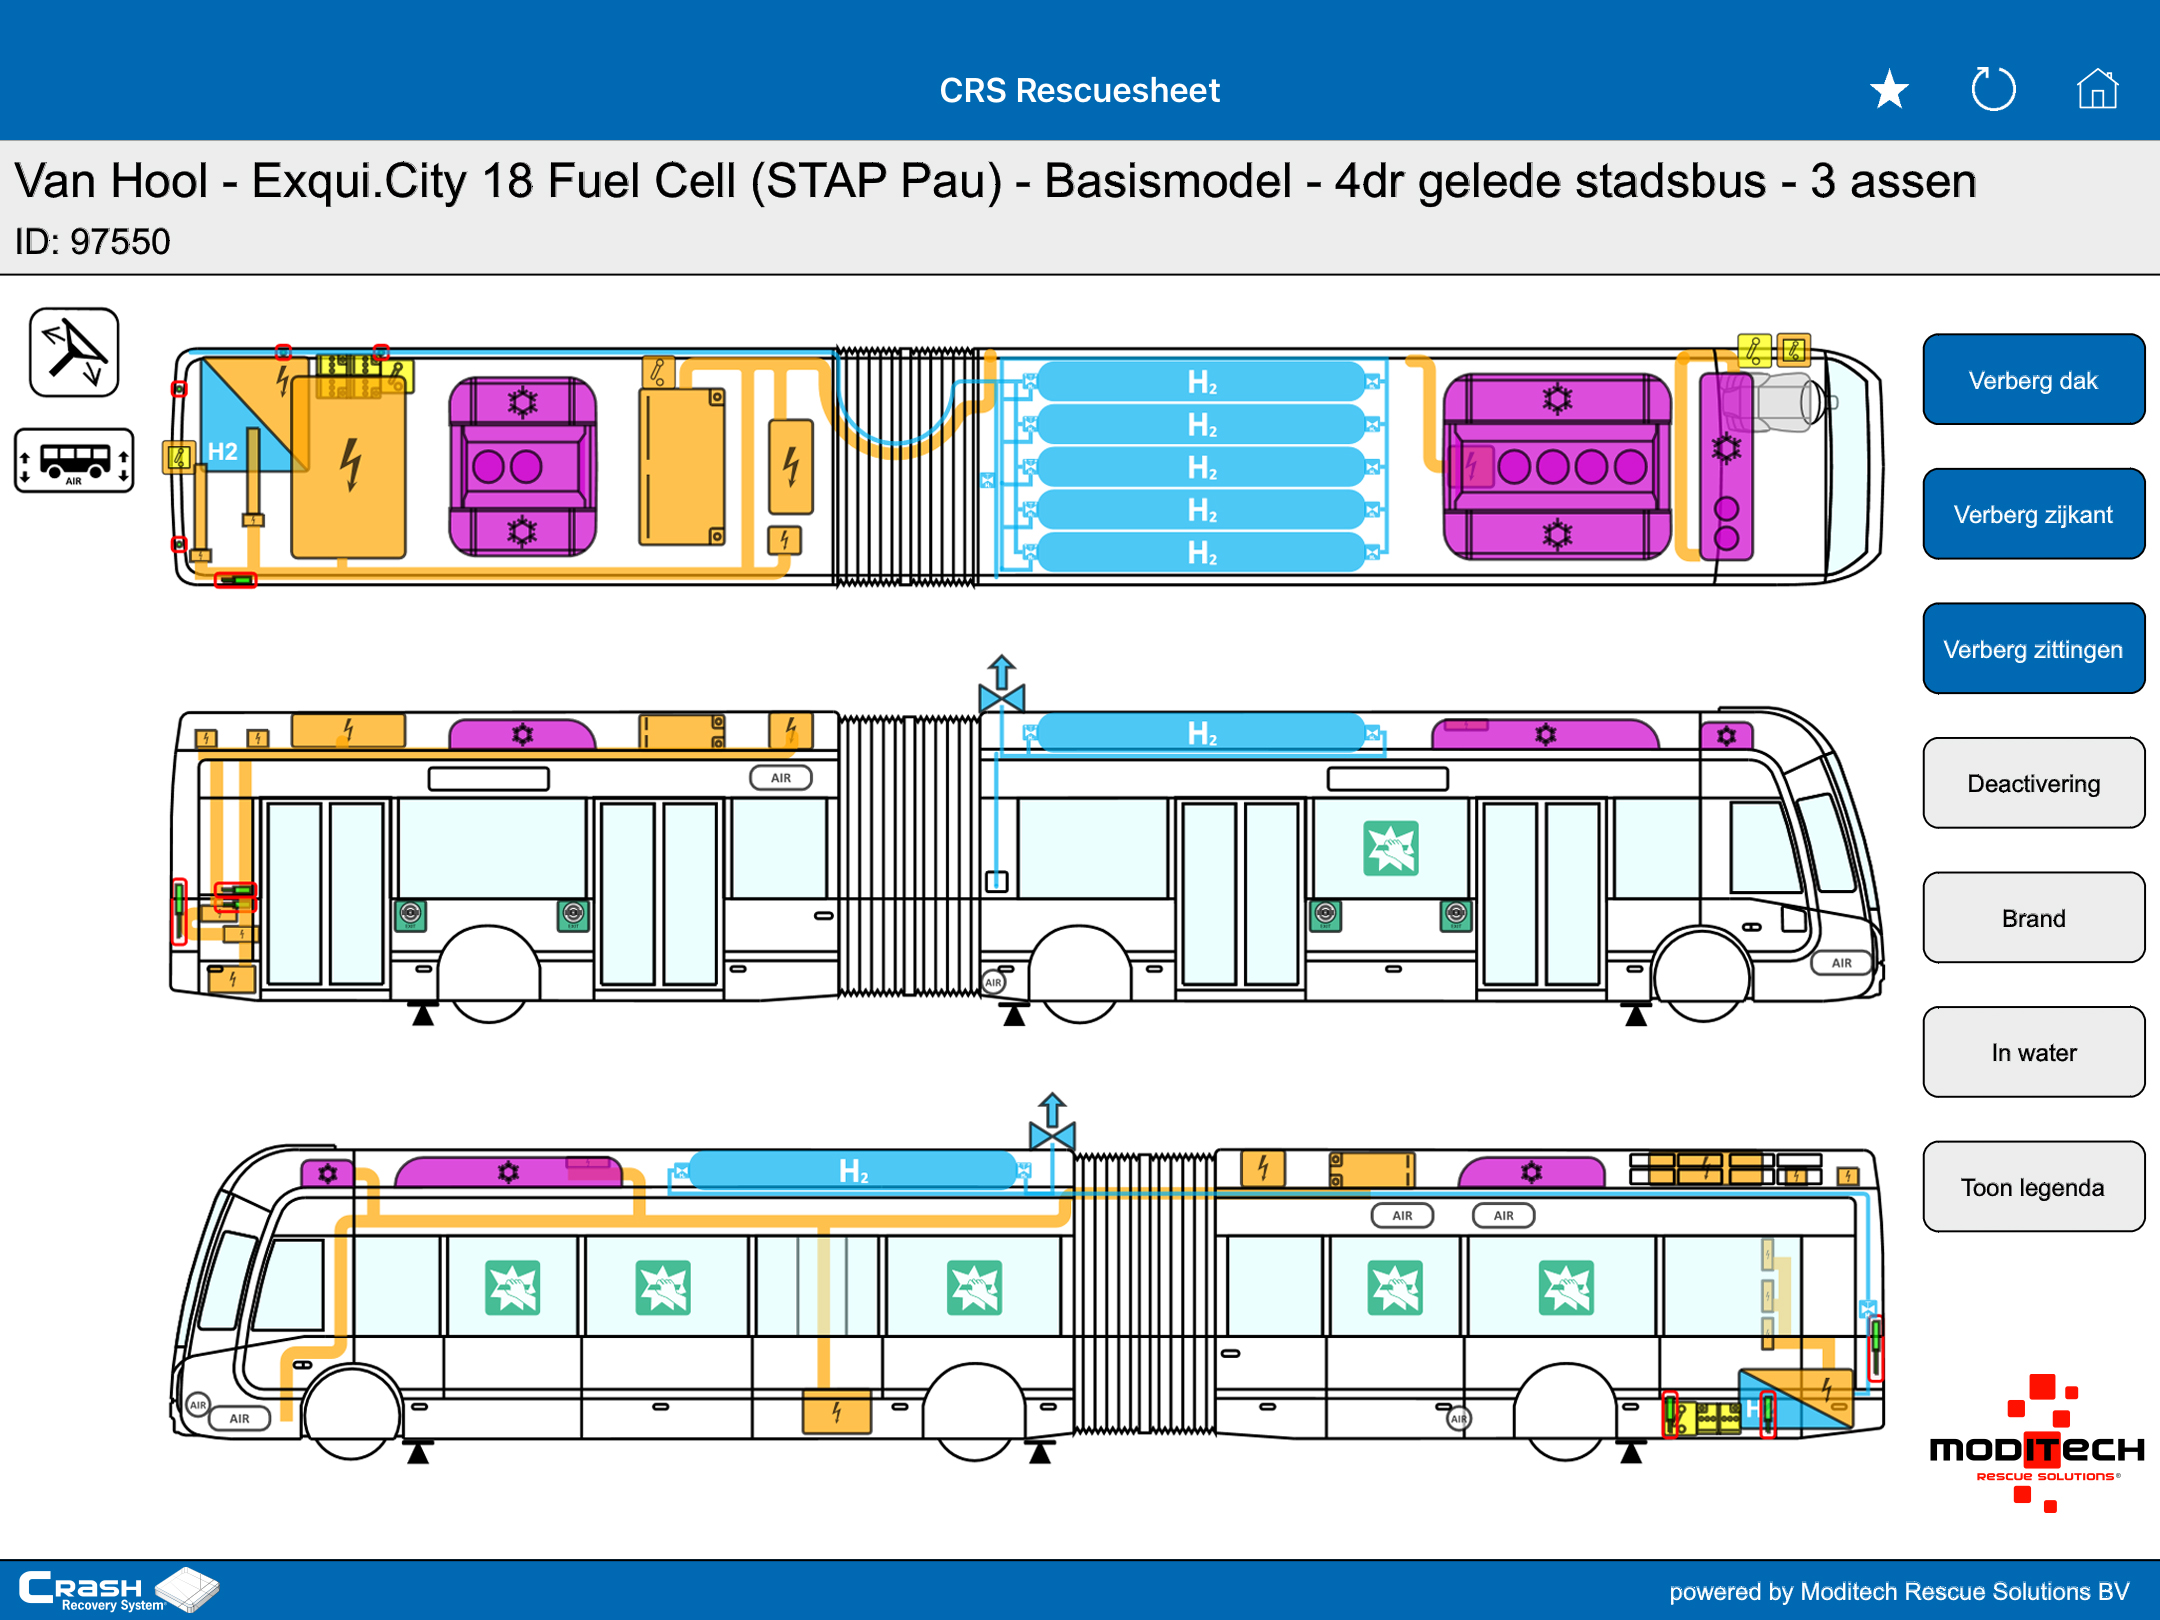2160x1620 pixels.
Task: Show legend with Toon legenda
Action: coord(2033,1187)
